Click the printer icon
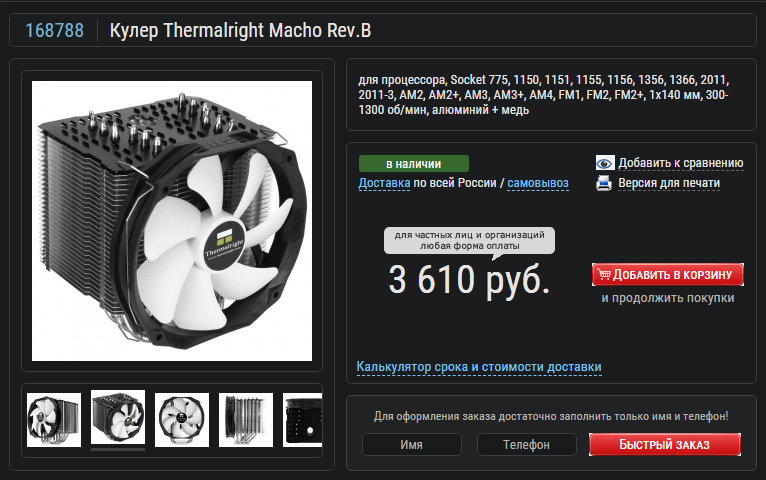Image resolution: width=766 pixels, height=480 pixels. [604, 183]
